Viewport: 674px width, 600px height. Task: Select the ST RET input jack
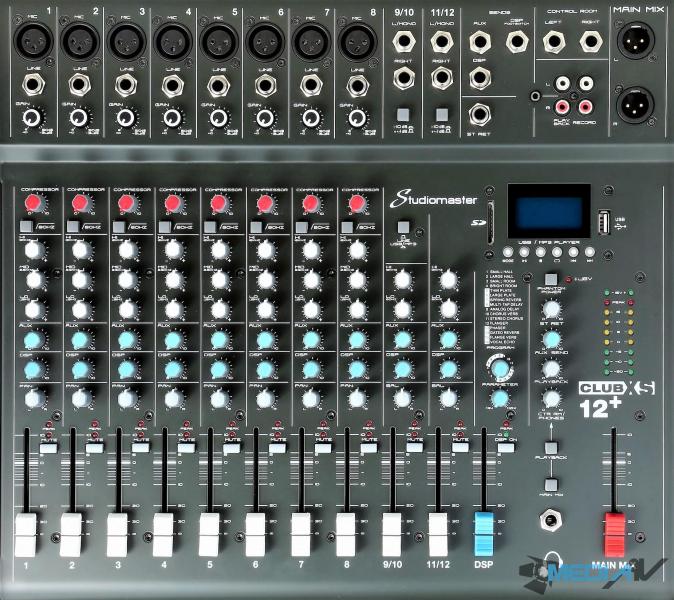[x=480, y=114]
